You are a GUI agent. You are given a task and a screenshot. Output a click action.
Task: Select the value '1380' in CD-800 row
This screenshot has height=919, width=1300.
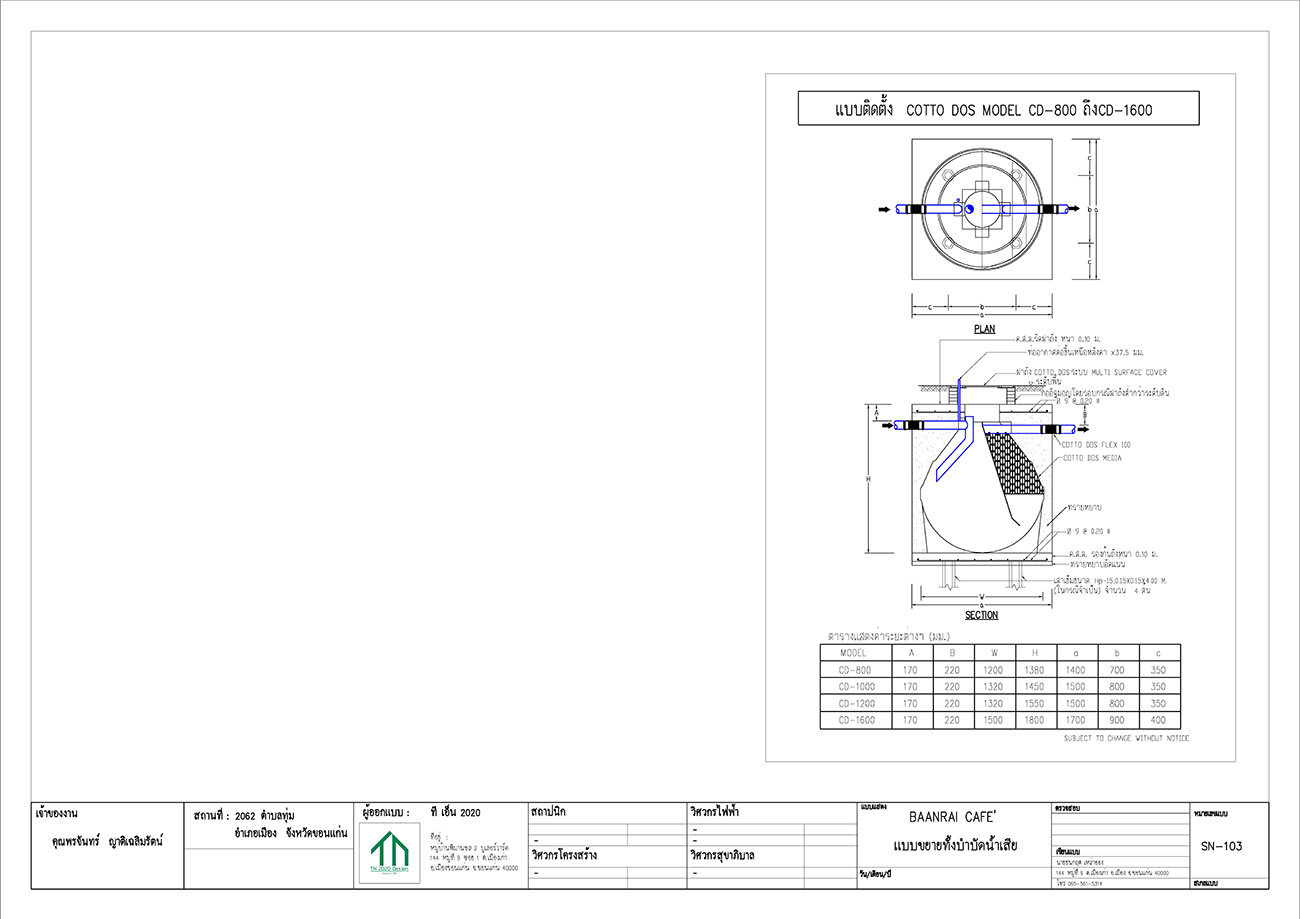[1034, 669]
